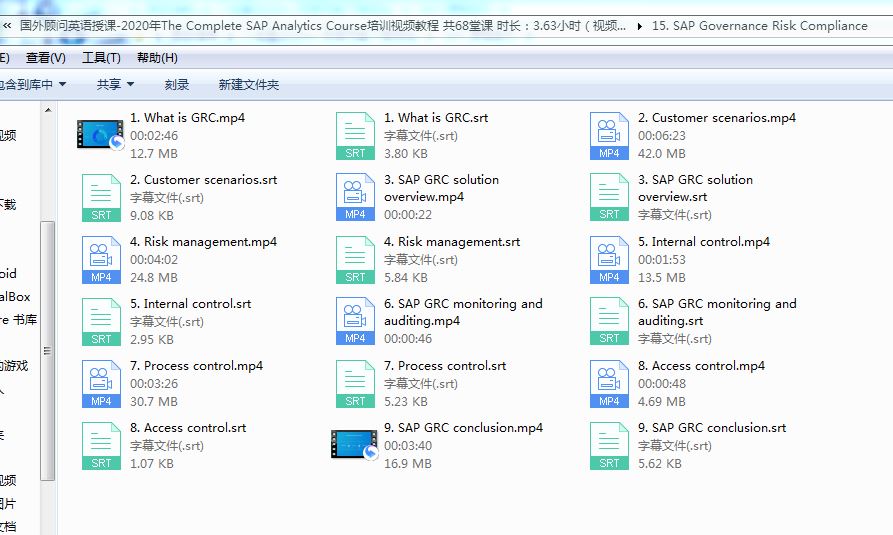The height and width of the screenshot is (535, 893).
Task: Select the '4. Risk management.srt' file icon
Action: (x=355, y=260)
